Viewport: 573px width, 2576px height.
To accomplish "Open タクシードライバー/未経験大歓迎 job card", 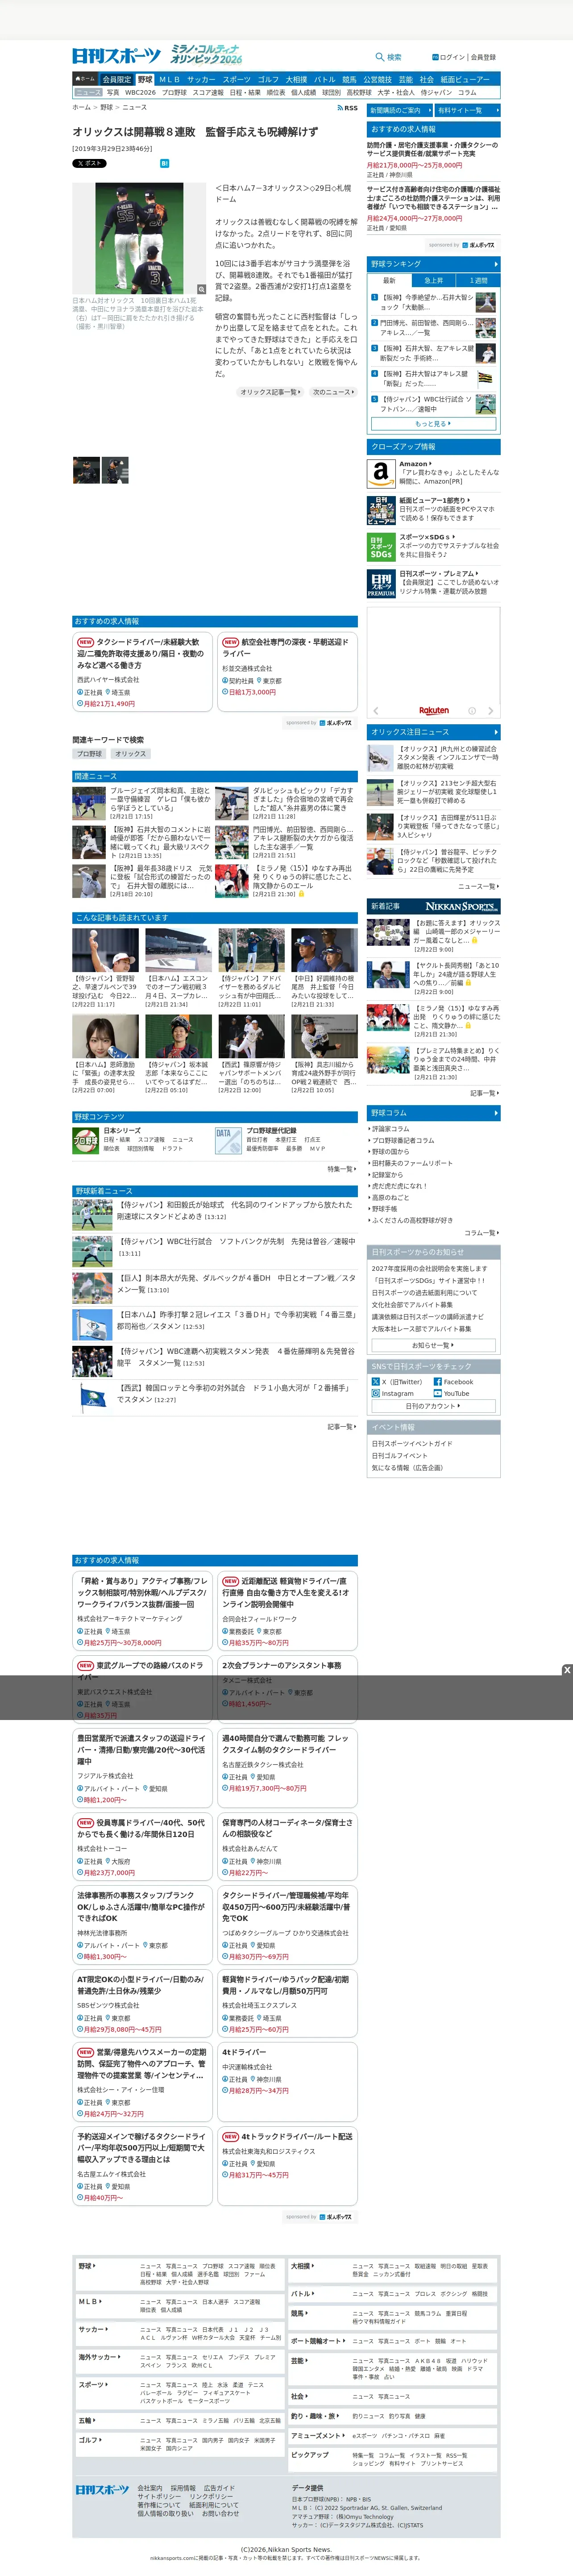I will tap(143, 672).
